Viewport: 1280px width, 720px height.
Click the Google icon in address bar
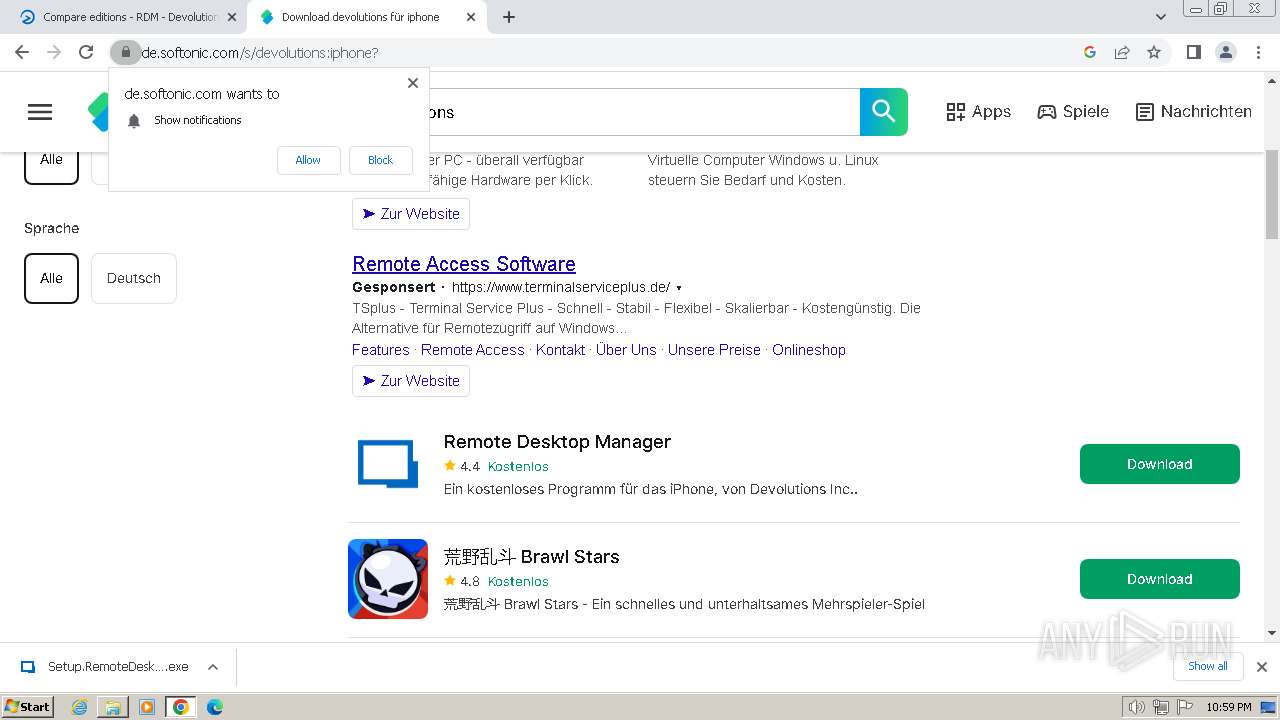(x=1090, y=52)
